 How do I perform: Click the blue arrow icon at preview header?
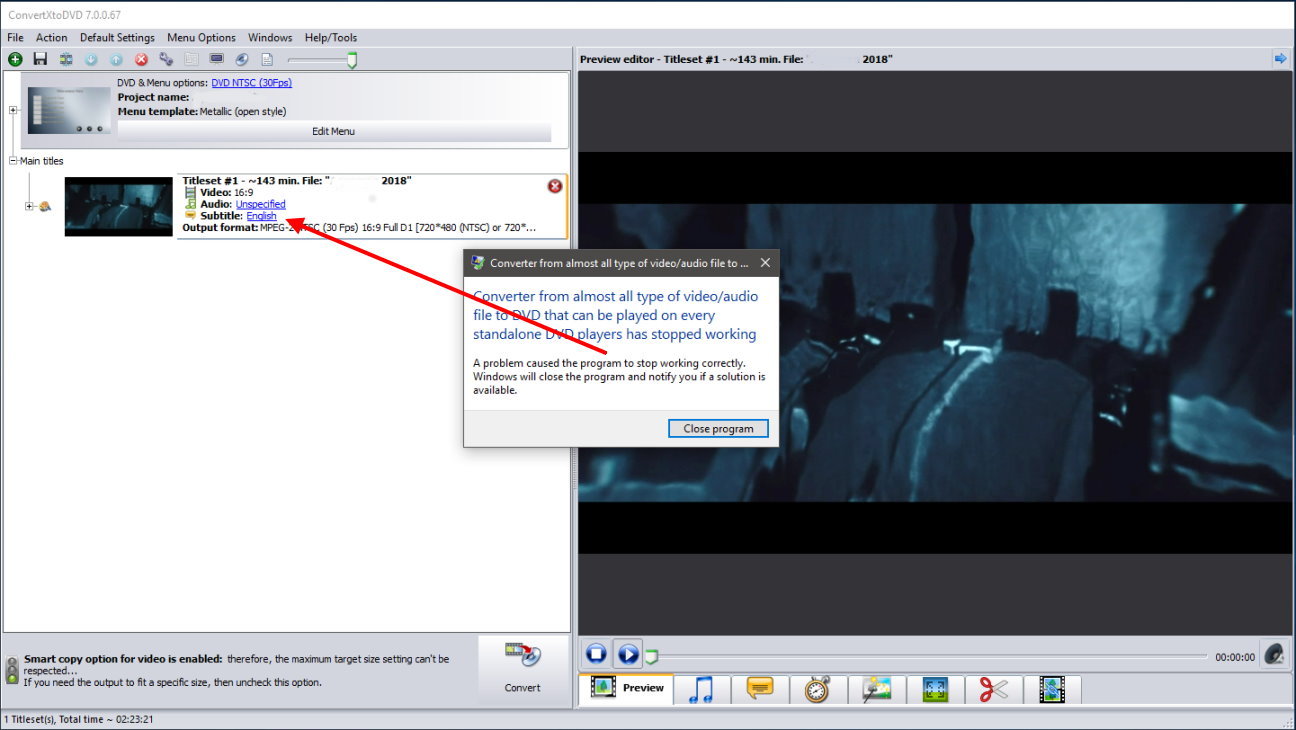[1280, 59]
